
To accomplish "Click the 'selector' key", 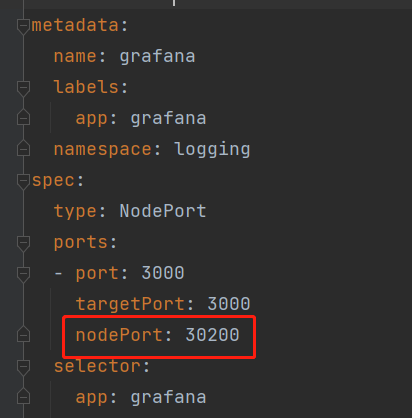I will 97,366.
